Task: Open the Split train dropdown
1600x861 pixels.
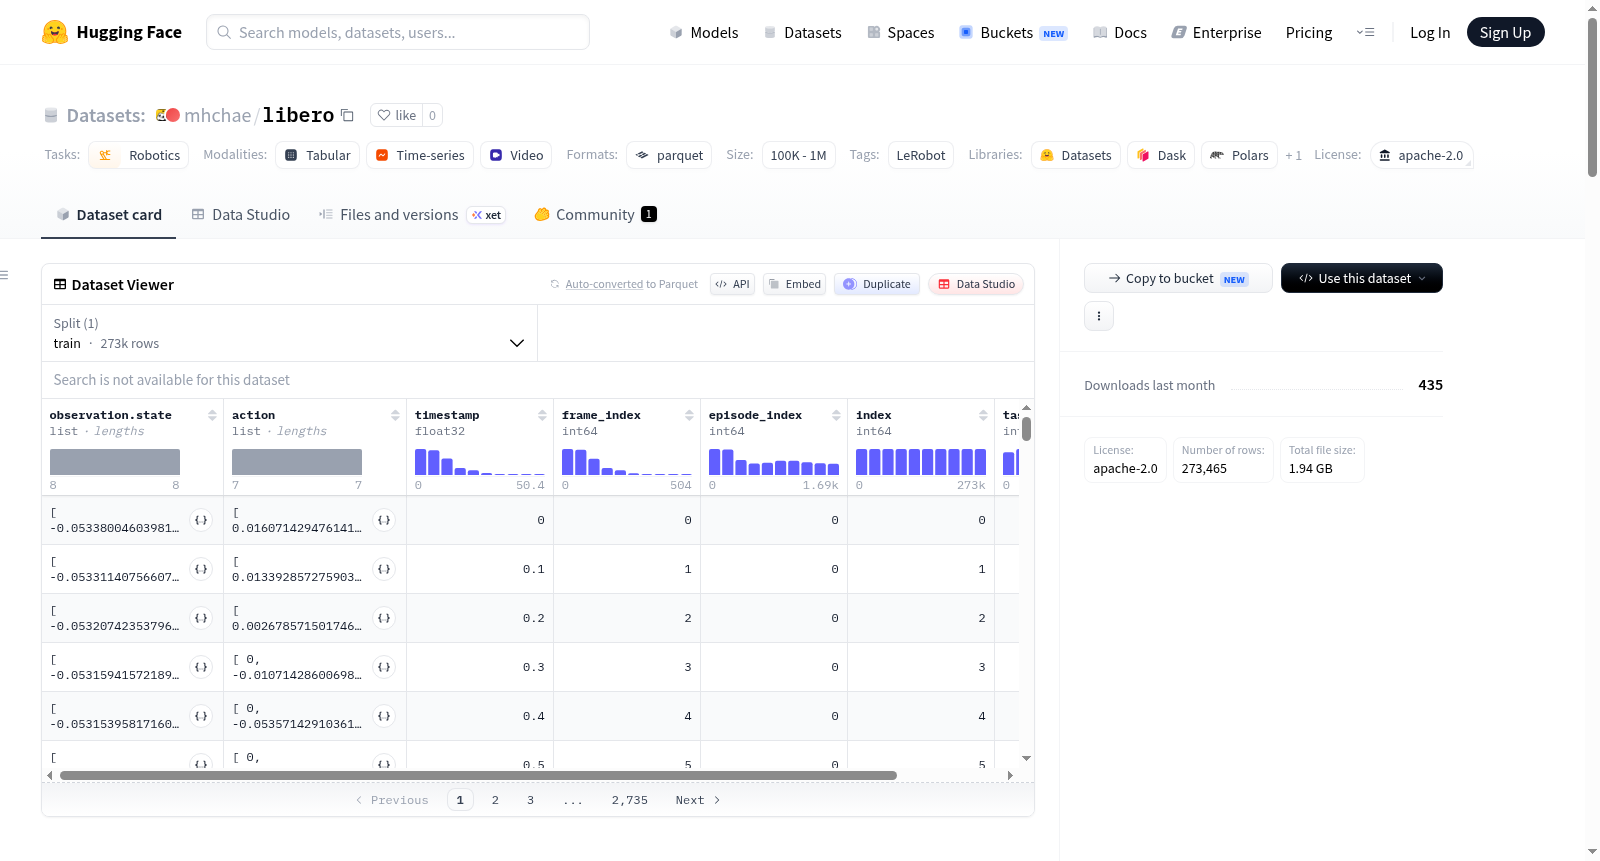Action: coord(289,333)
